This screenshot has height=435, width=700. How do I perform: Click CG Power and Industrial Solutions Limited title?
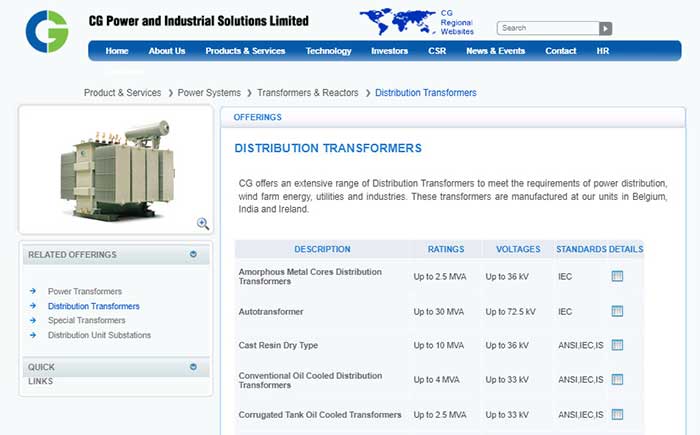point(199,21)
